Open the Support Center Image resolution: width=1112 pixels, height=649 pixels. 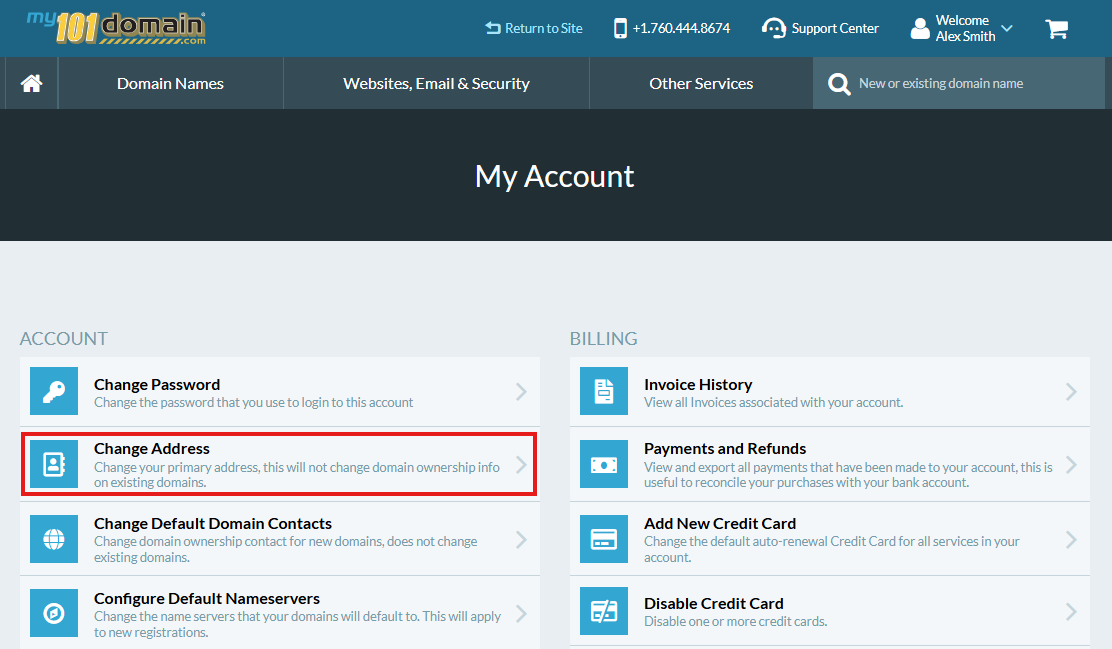tap(820, 28)
